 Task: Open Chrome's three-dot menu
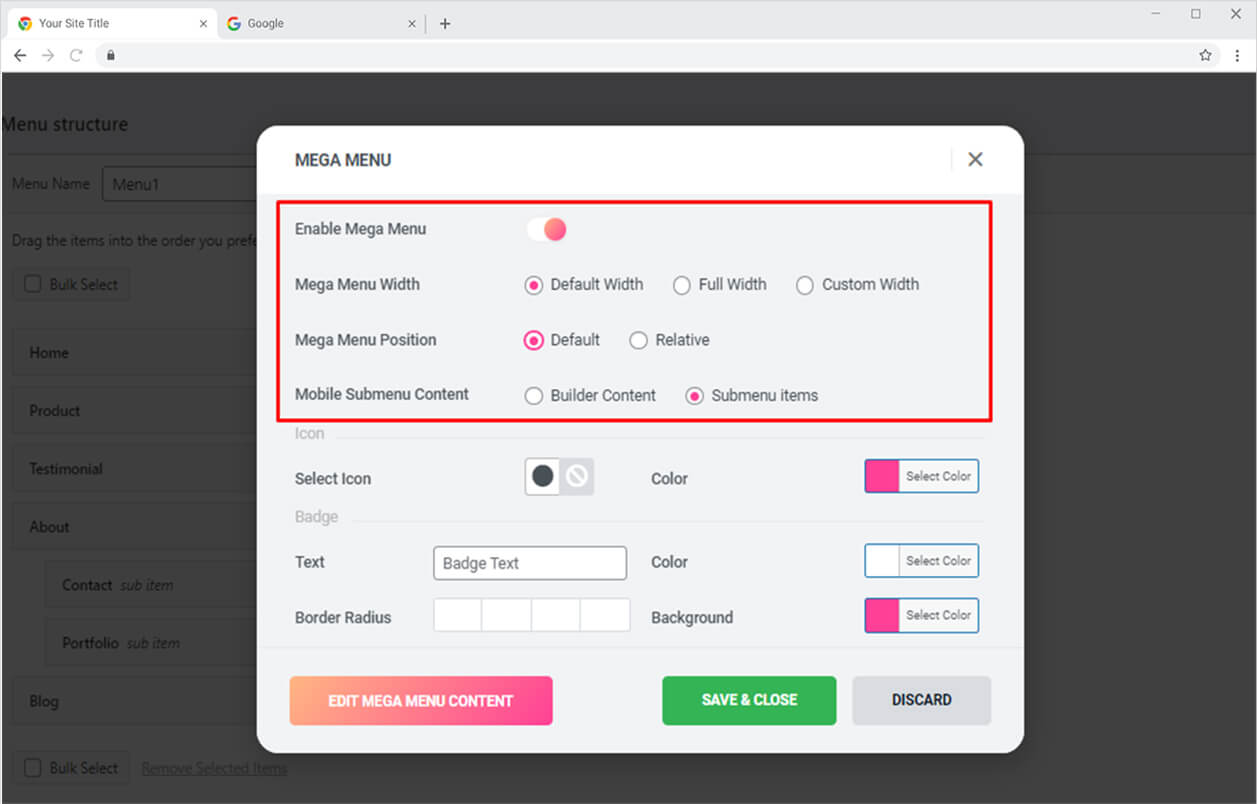point(1237,55)
